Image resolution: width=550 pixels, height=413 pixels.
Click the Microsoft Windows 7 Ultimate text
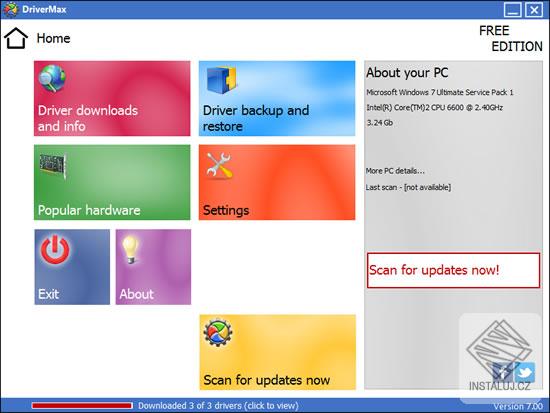click(x=440, y=92)
